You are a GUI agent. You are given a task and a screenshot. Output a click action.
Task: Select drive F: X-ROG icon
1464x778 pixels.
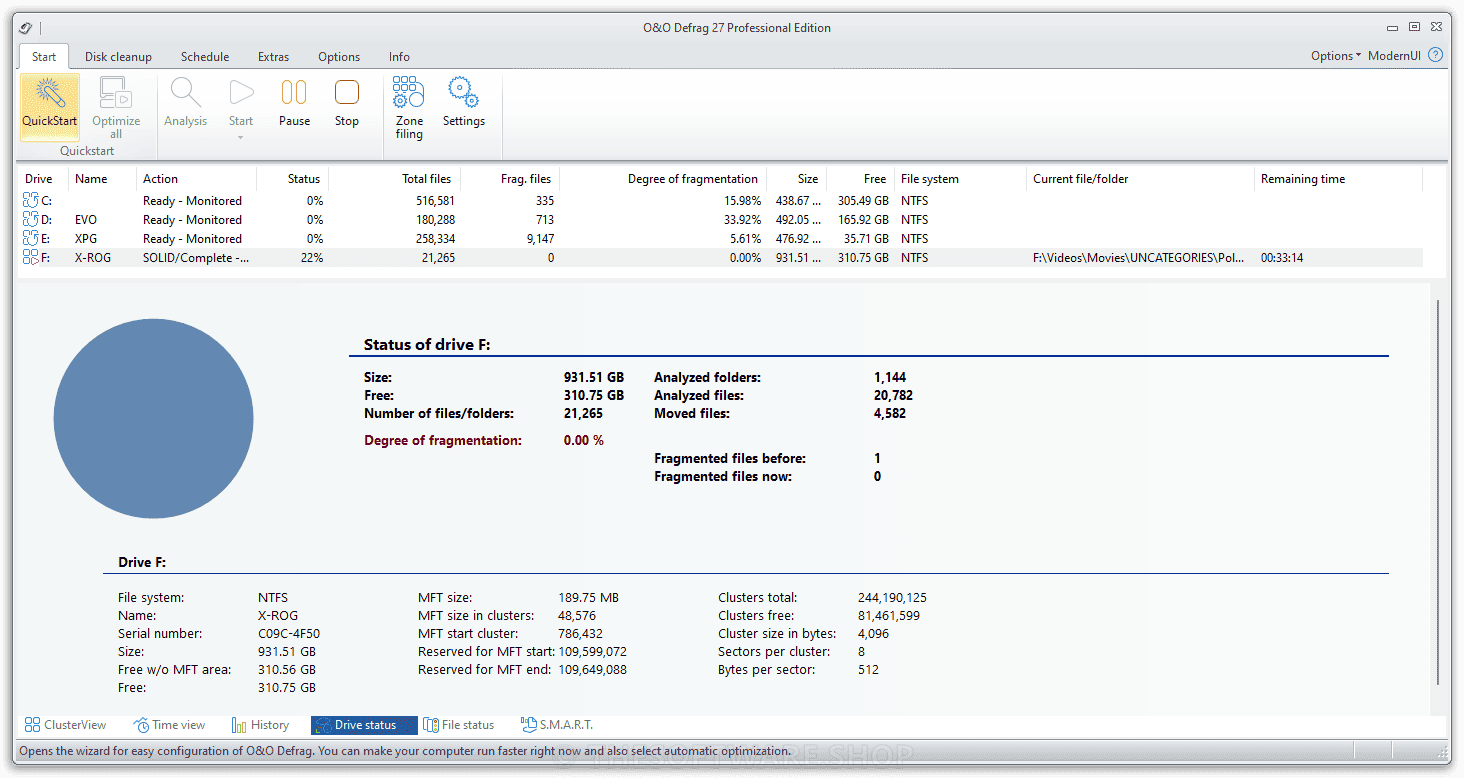click(x=31, y=258)
